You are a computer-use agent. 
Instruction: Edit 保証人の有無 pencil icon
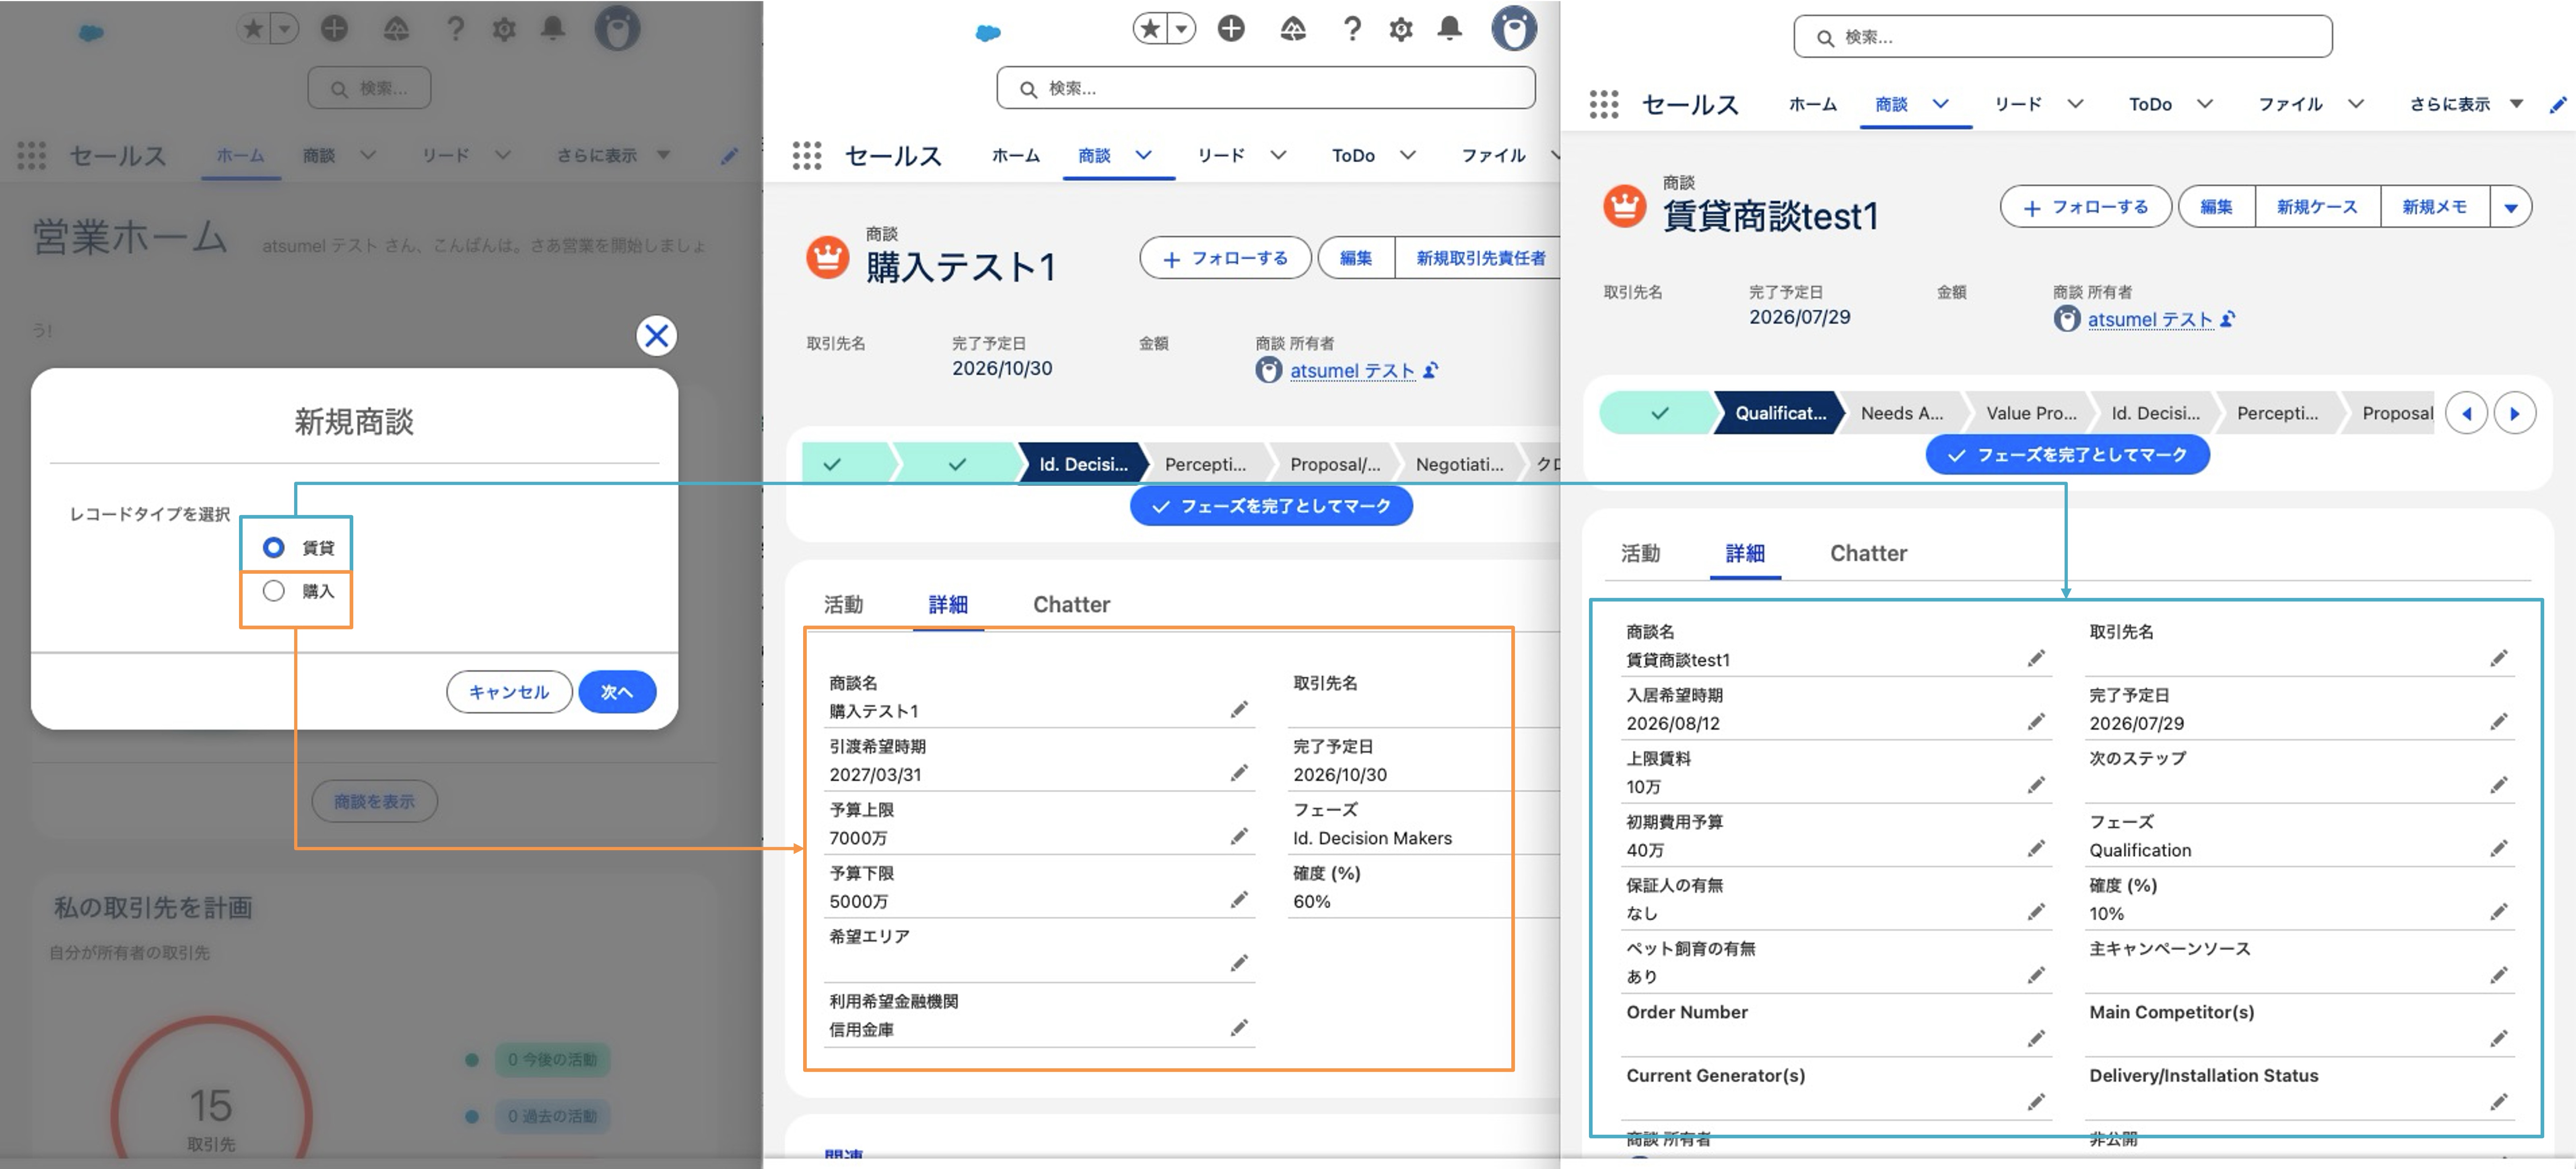(2036, 912)
